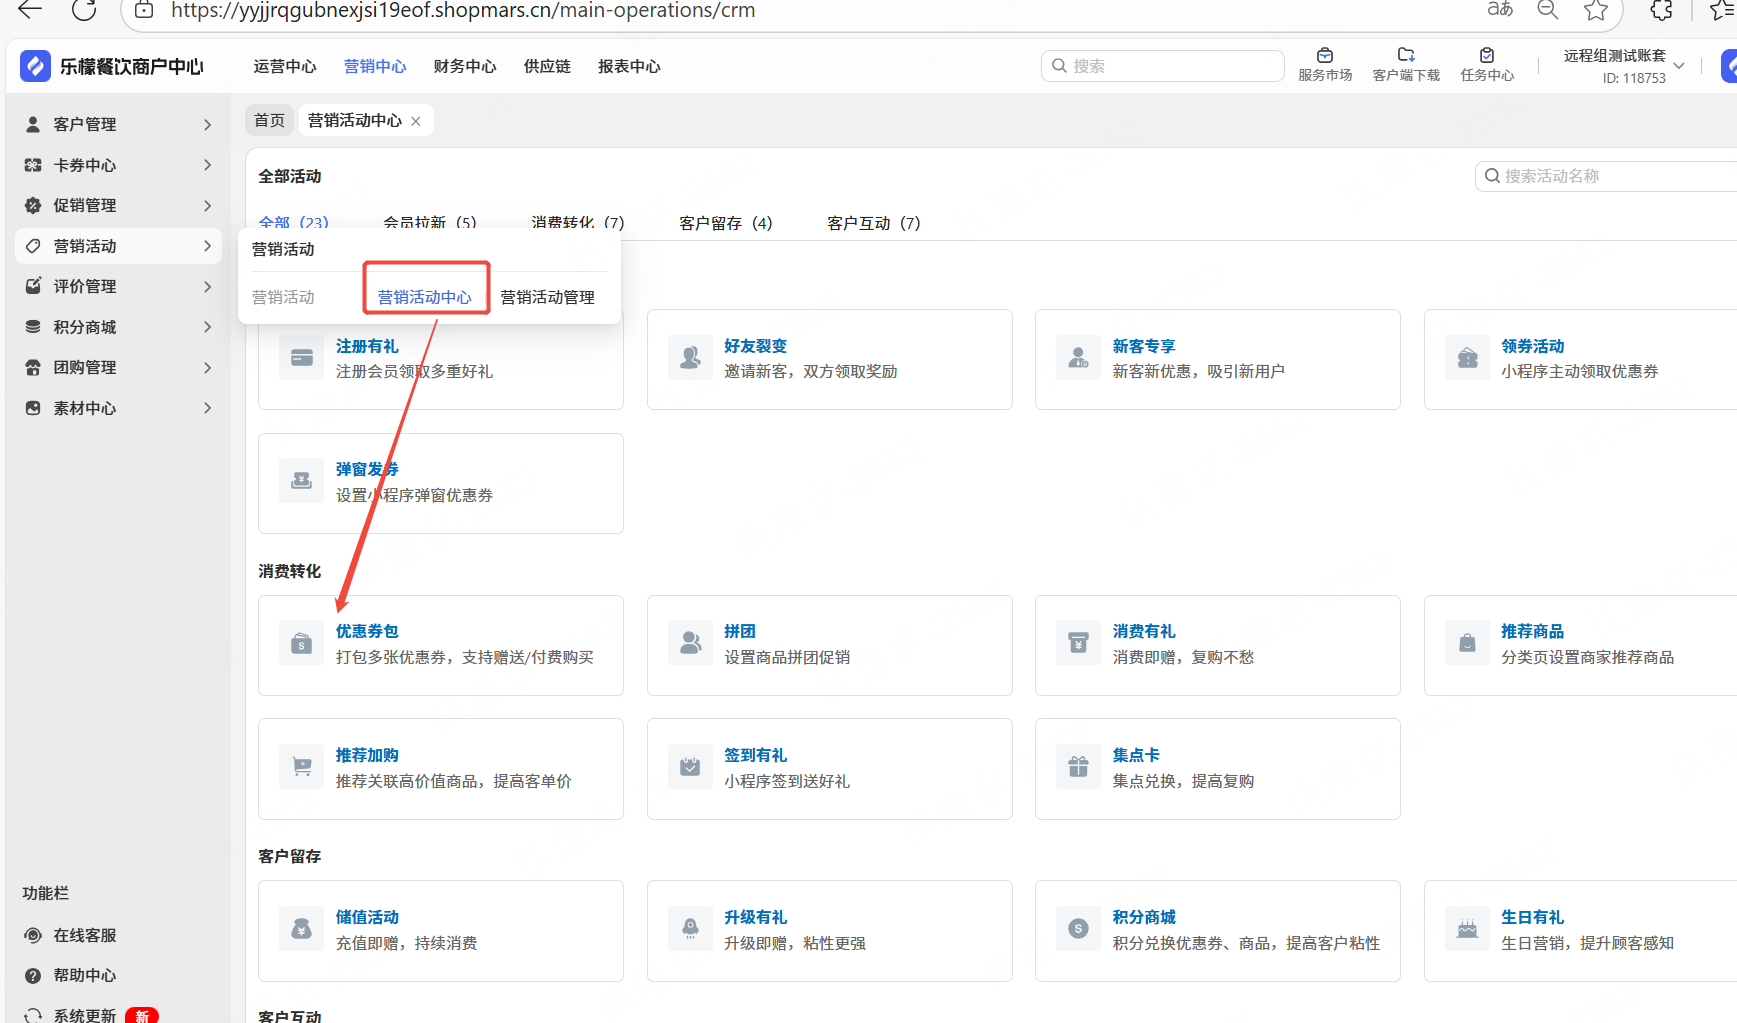1737x1023 pixels.
Task: Open the 注册有礼 activity link
Action: pyautogui.click(x=367, y=346)
